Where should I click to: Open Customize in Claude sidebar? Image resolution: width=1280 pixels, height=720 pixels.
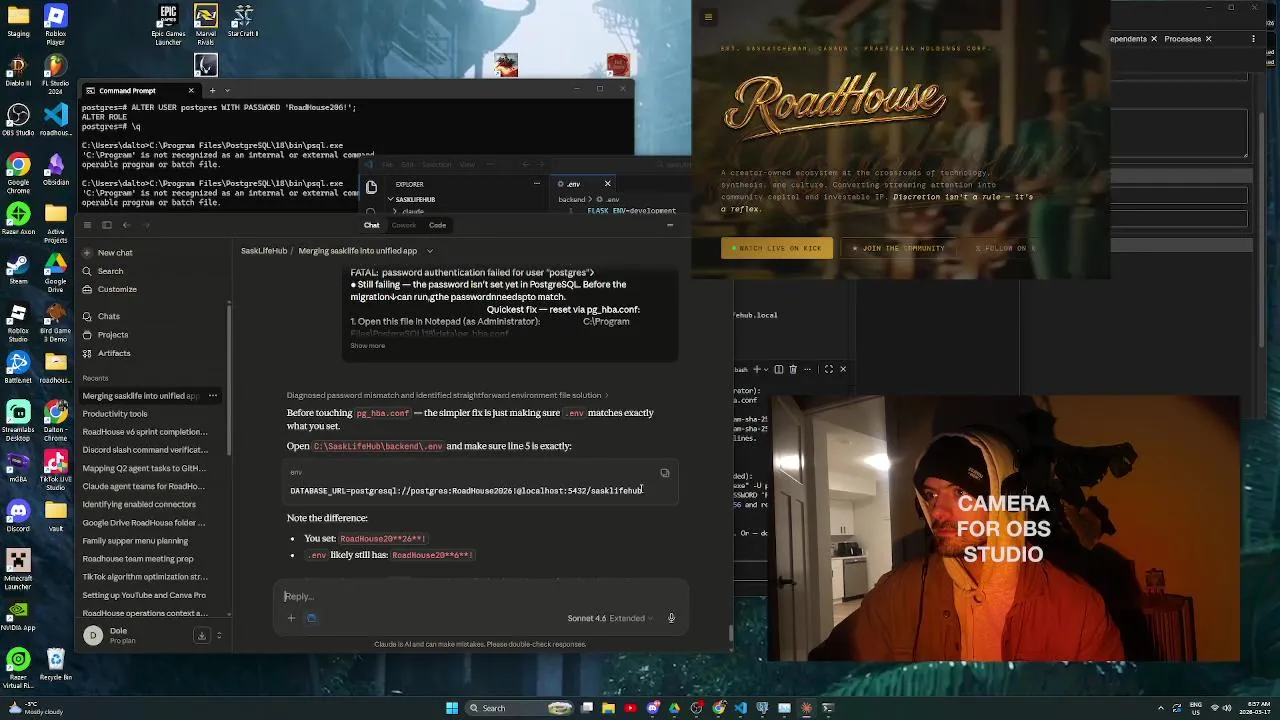pos(110,289)
